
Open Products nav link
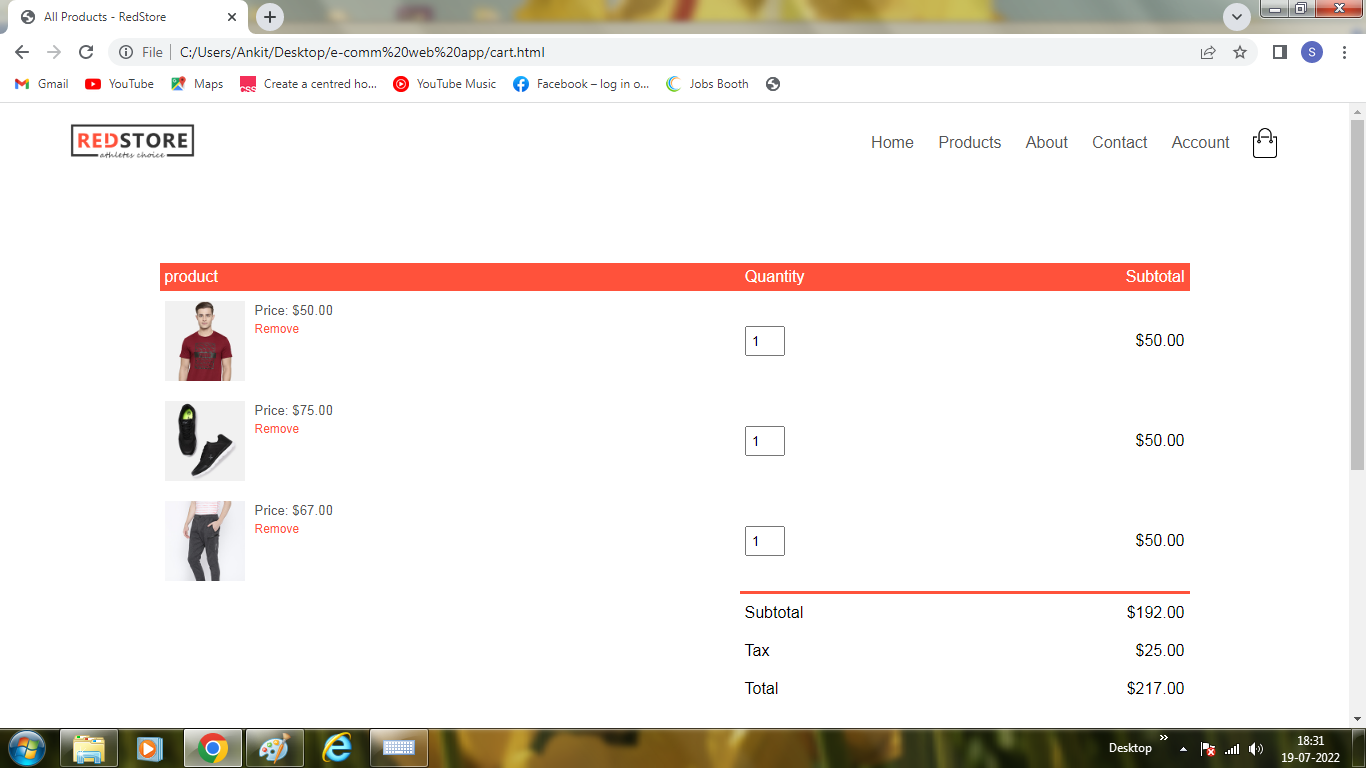[970, 142]
